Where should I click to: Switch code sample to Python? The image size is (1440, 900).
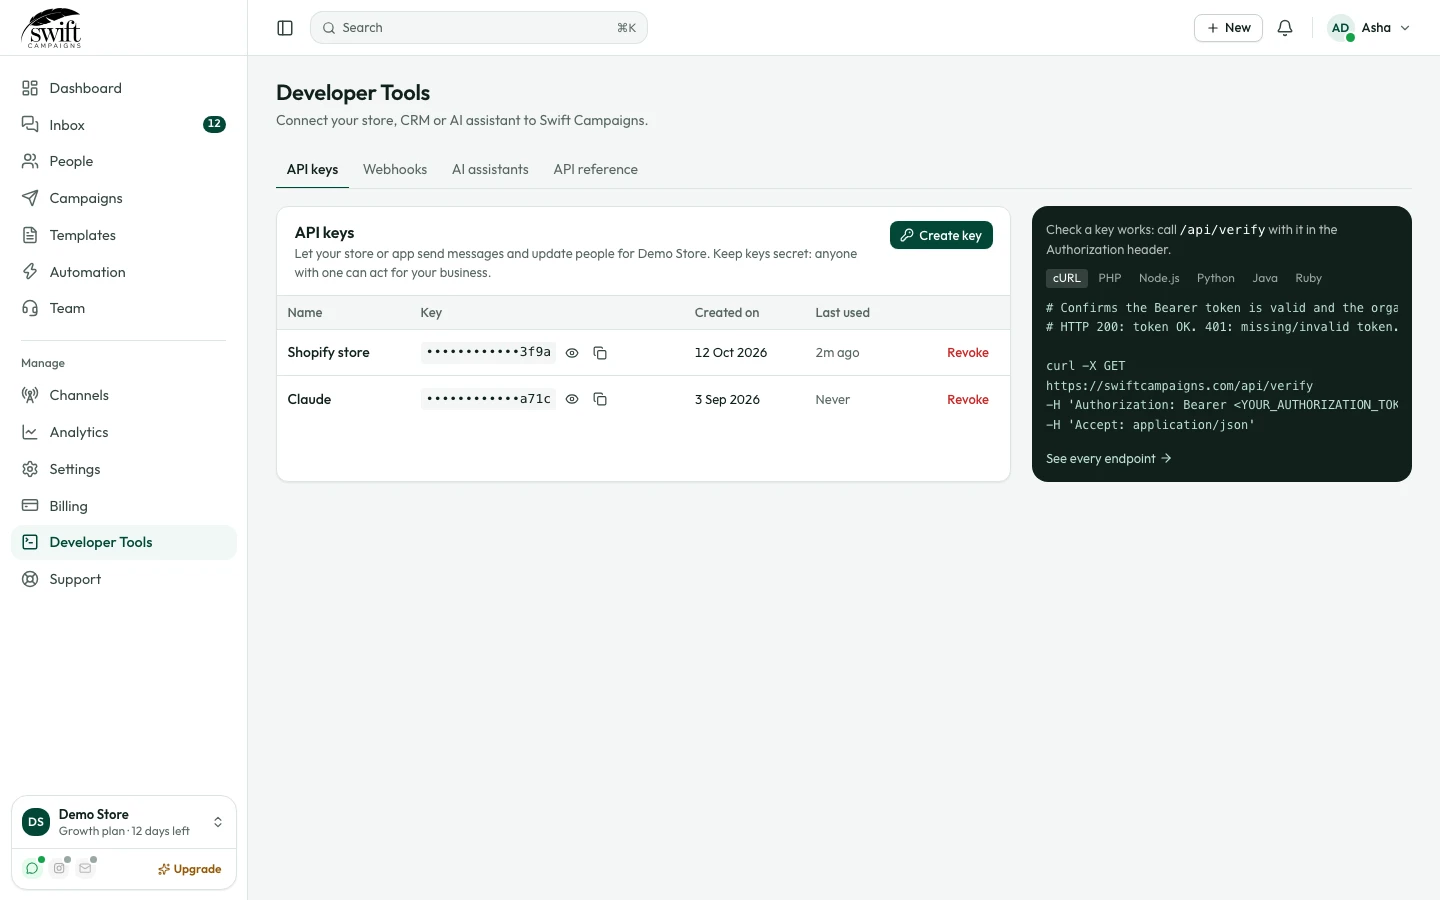[1215, 278]
